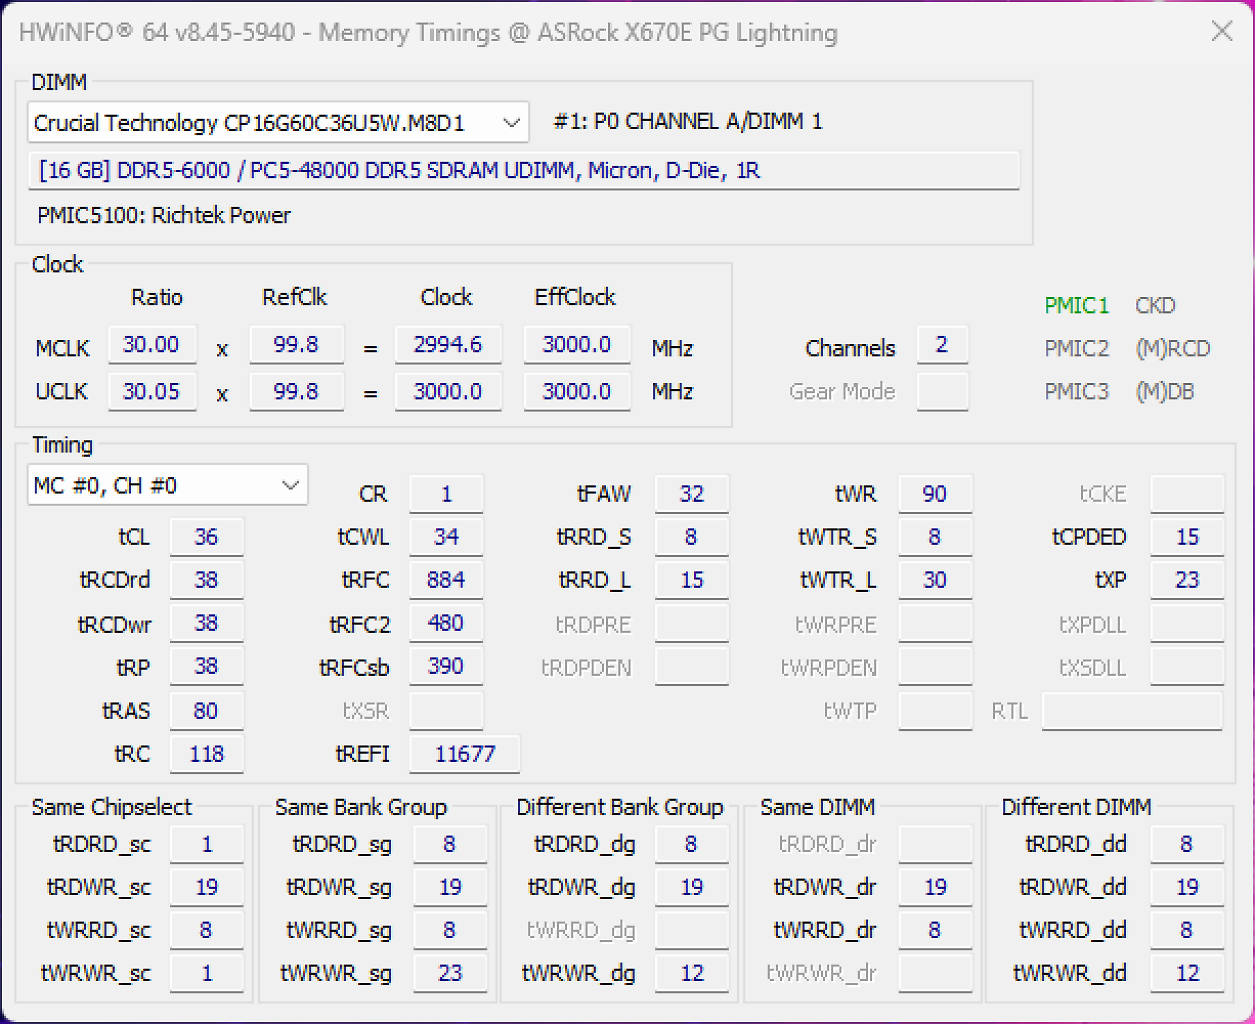Expand the MC #0, CH #0 channel dropdown
This screenshot has width=1255, height=1024.
pyautogui.click(x=167, y=486)
